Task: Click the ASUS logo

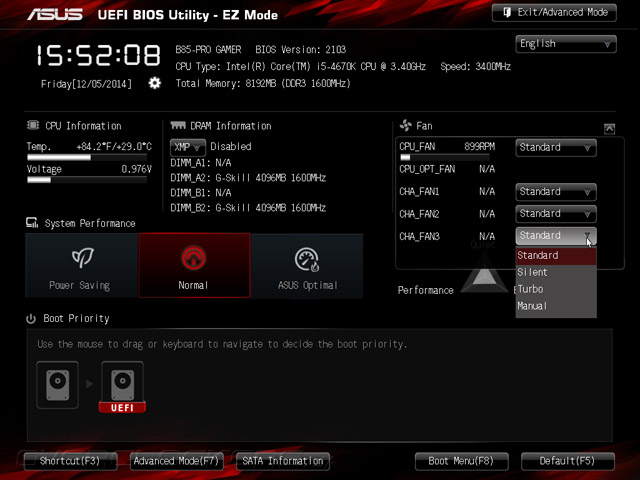Action: point(55,15)
